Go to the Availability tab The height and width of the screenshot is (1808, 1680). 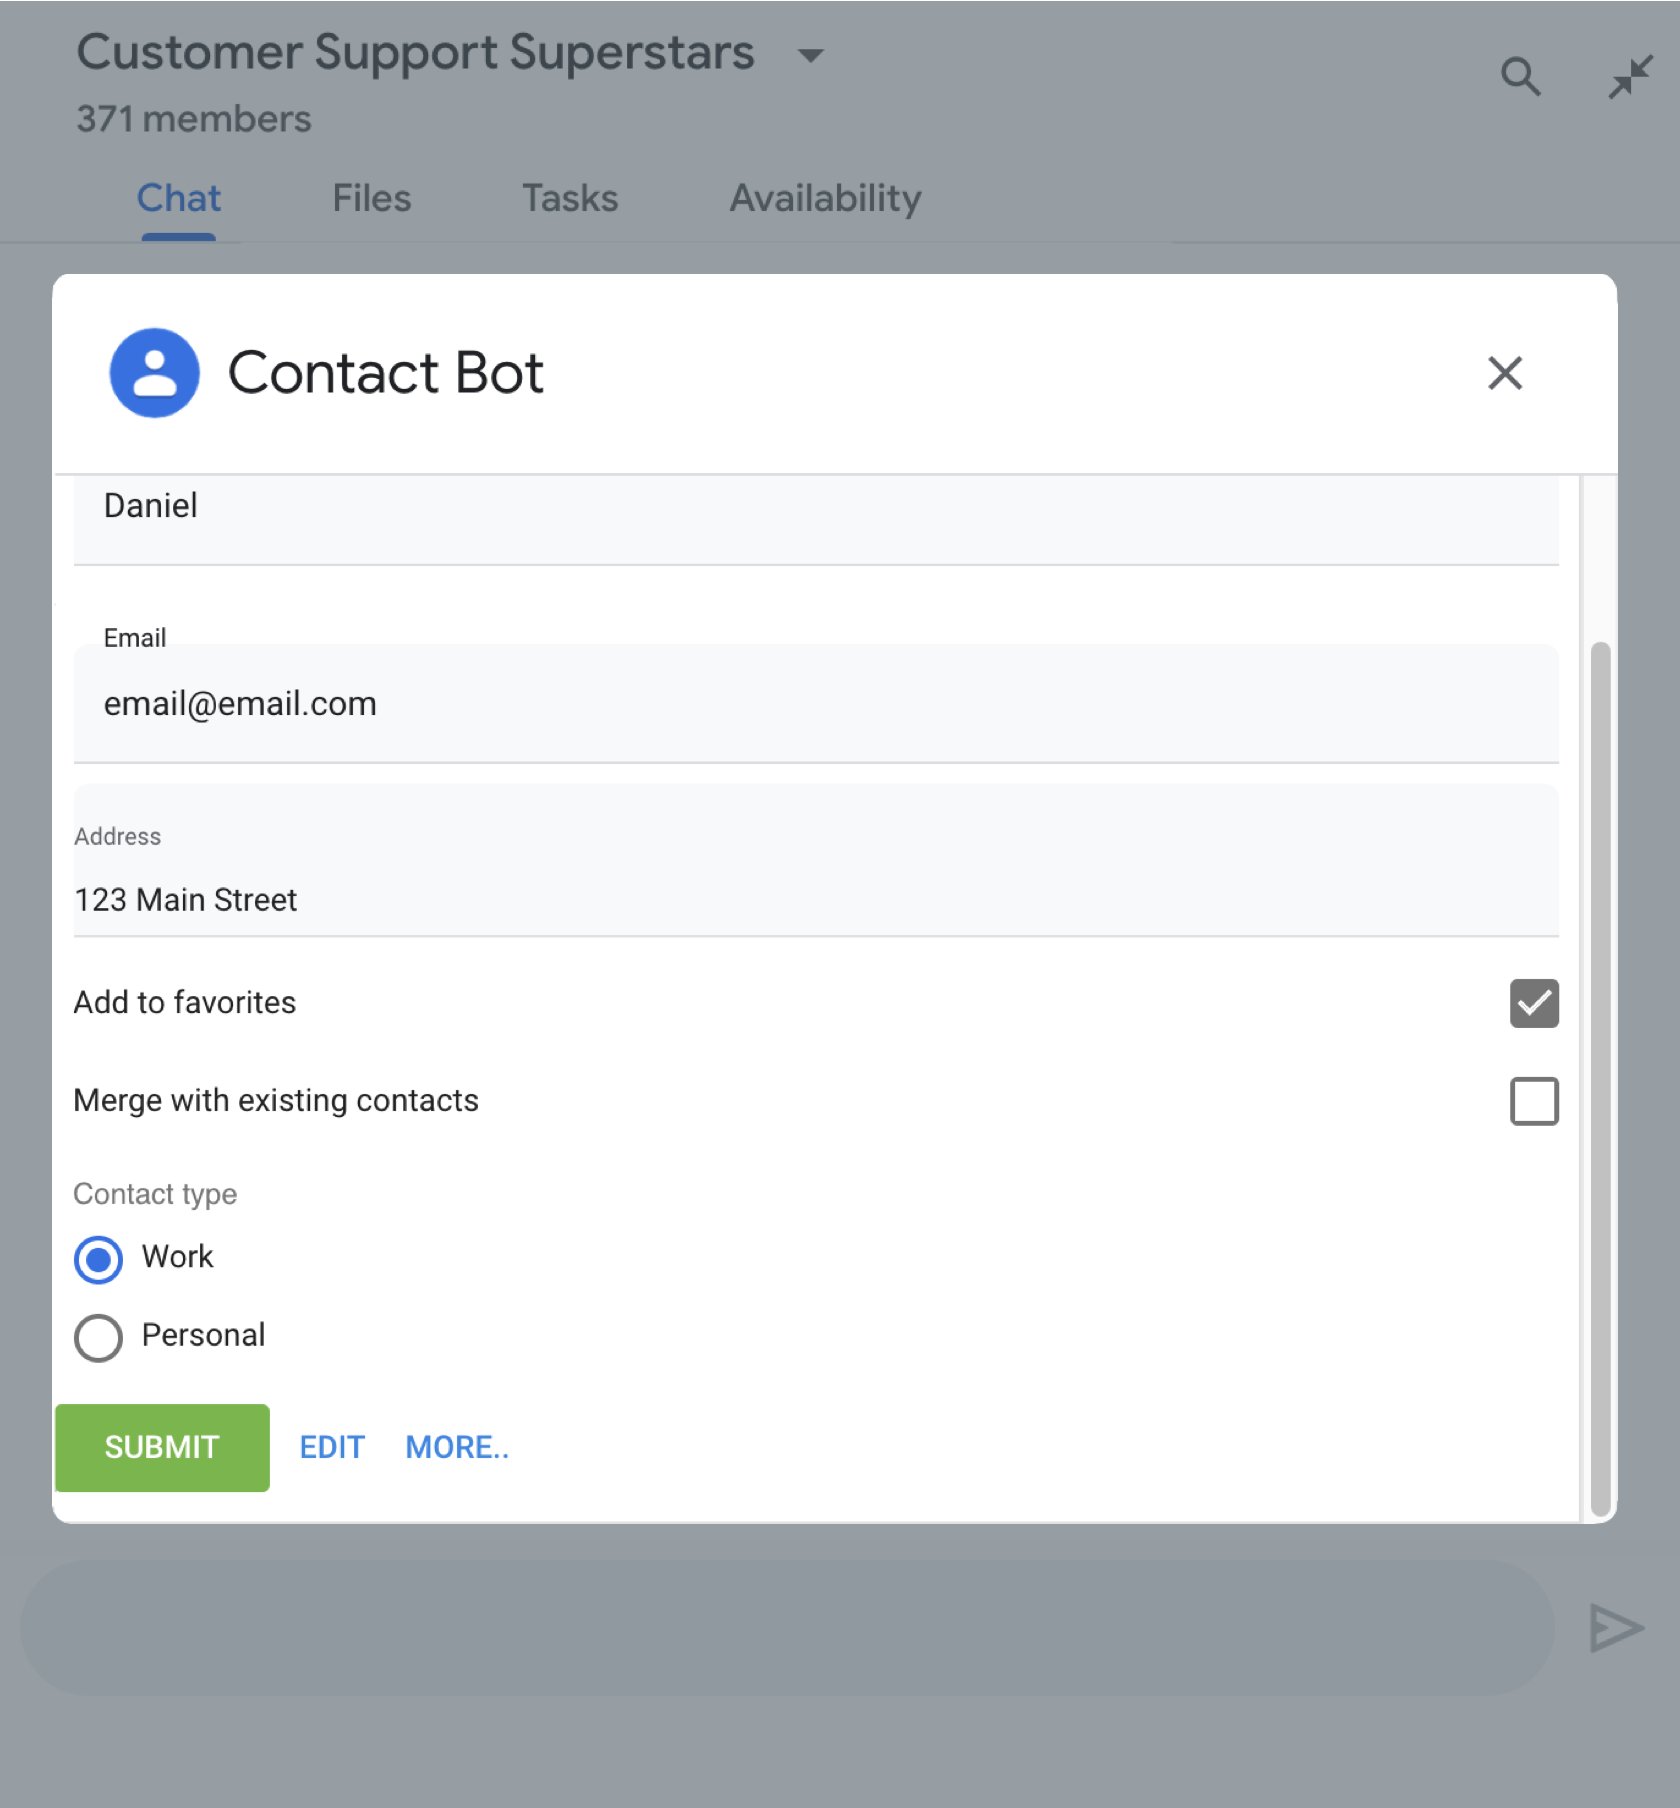[x=825, y=198]
